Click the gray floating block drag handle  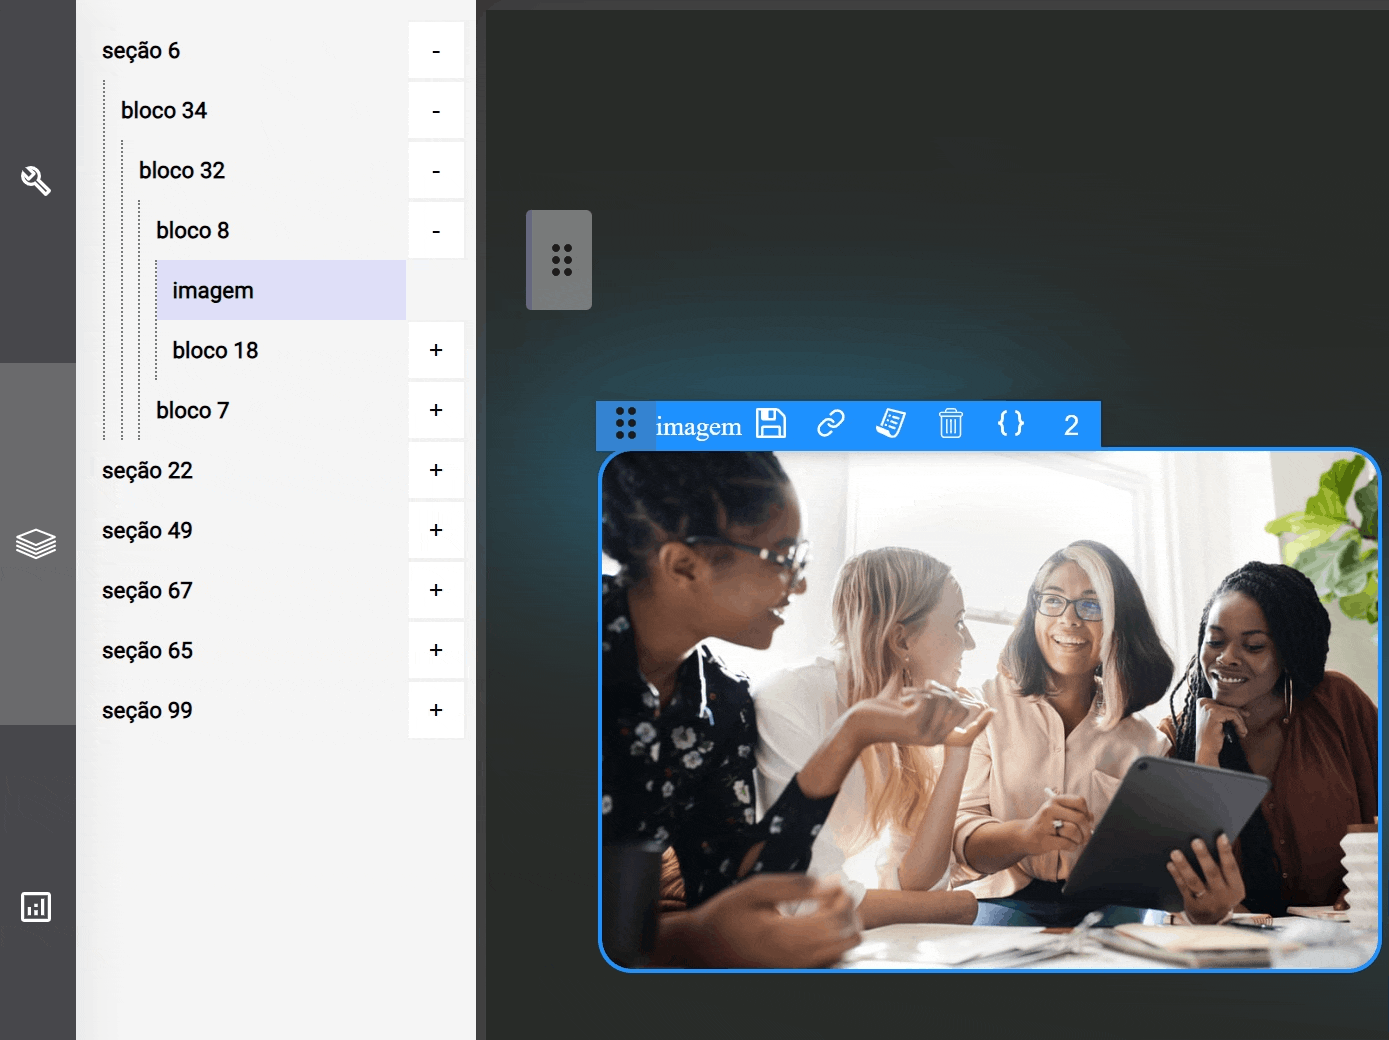[x=561, y=260]
